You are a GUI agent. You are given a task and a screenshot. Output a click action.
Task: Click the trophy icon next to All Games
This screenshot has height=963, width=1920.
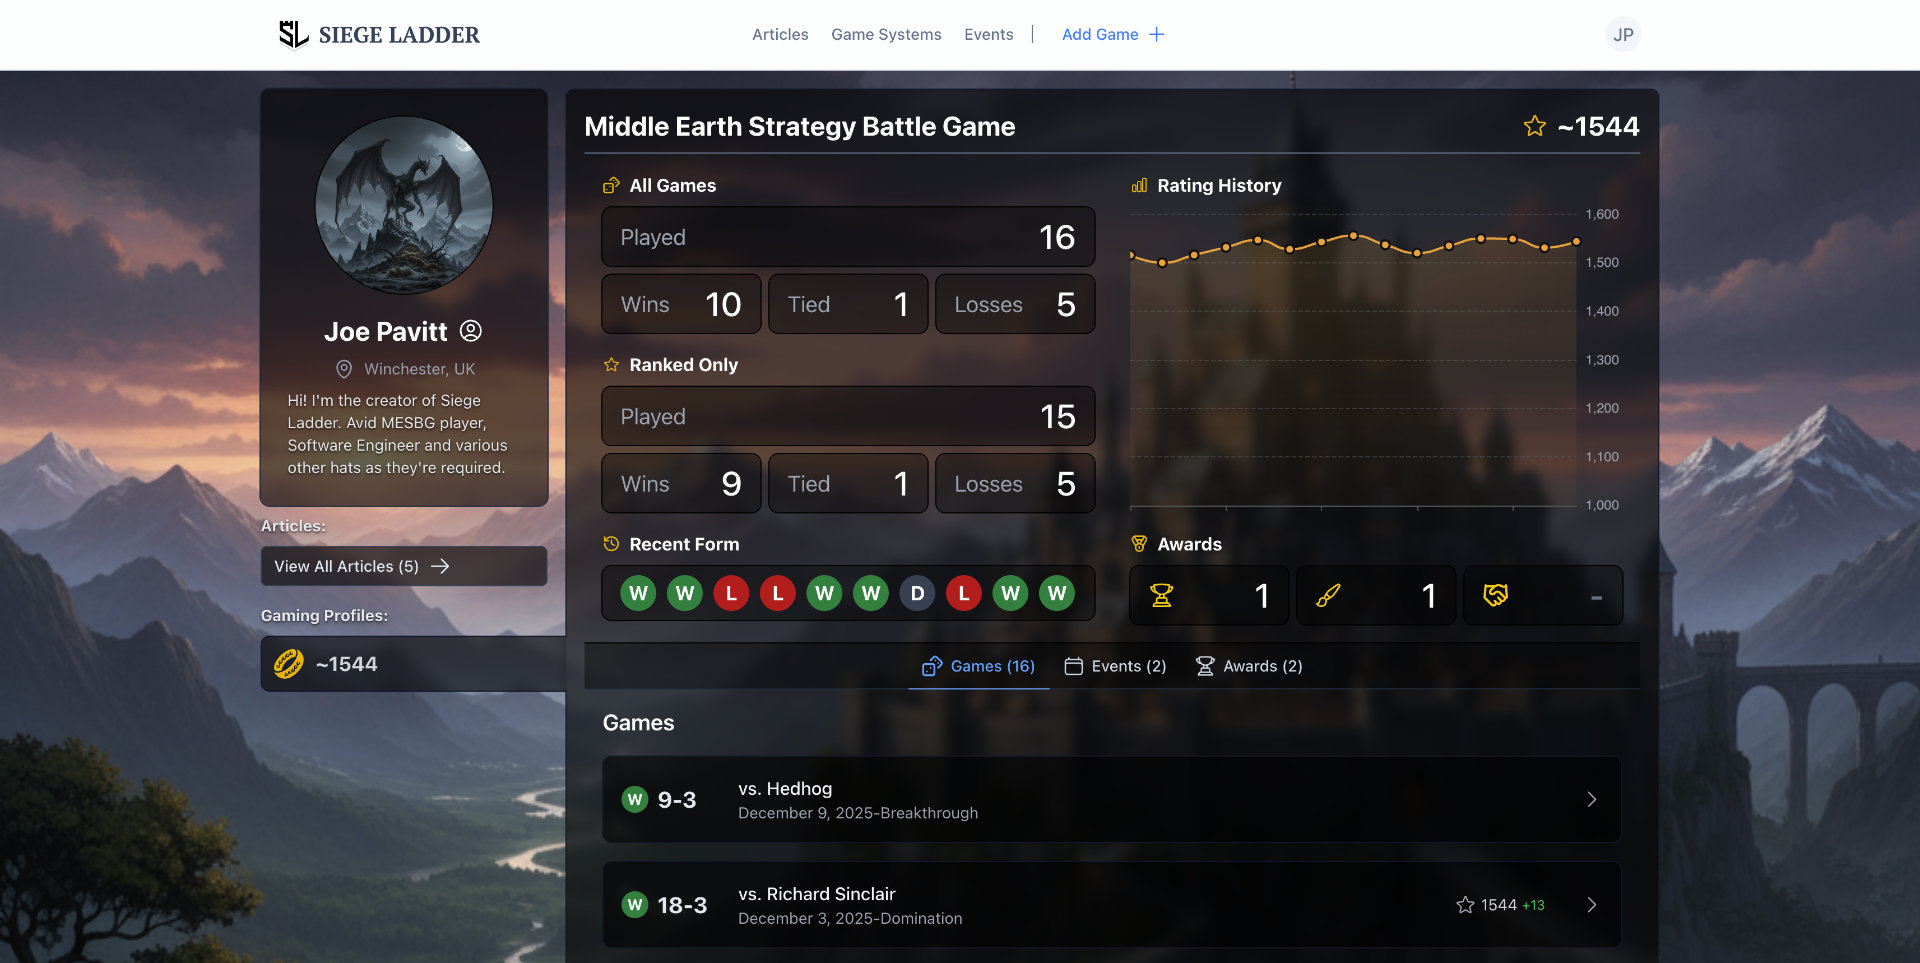pyautogui.click(x=610, y=185)
